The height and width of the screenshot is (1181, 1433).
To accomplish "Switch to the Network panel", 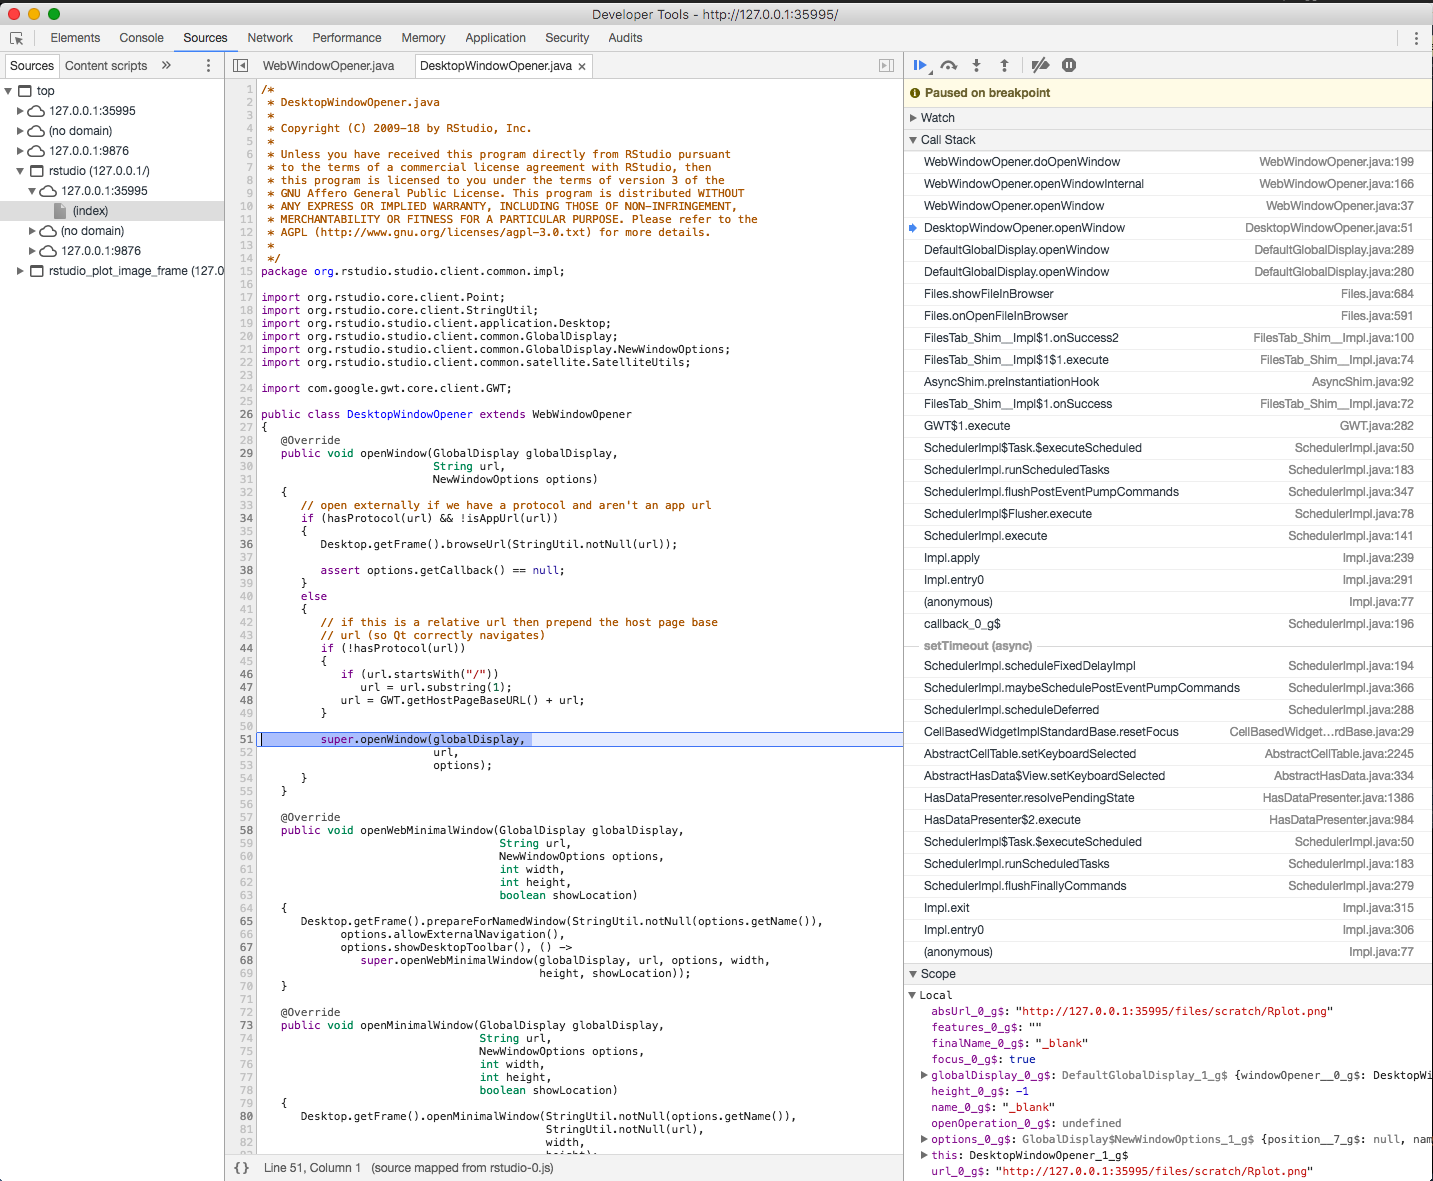I will [269, 38].
